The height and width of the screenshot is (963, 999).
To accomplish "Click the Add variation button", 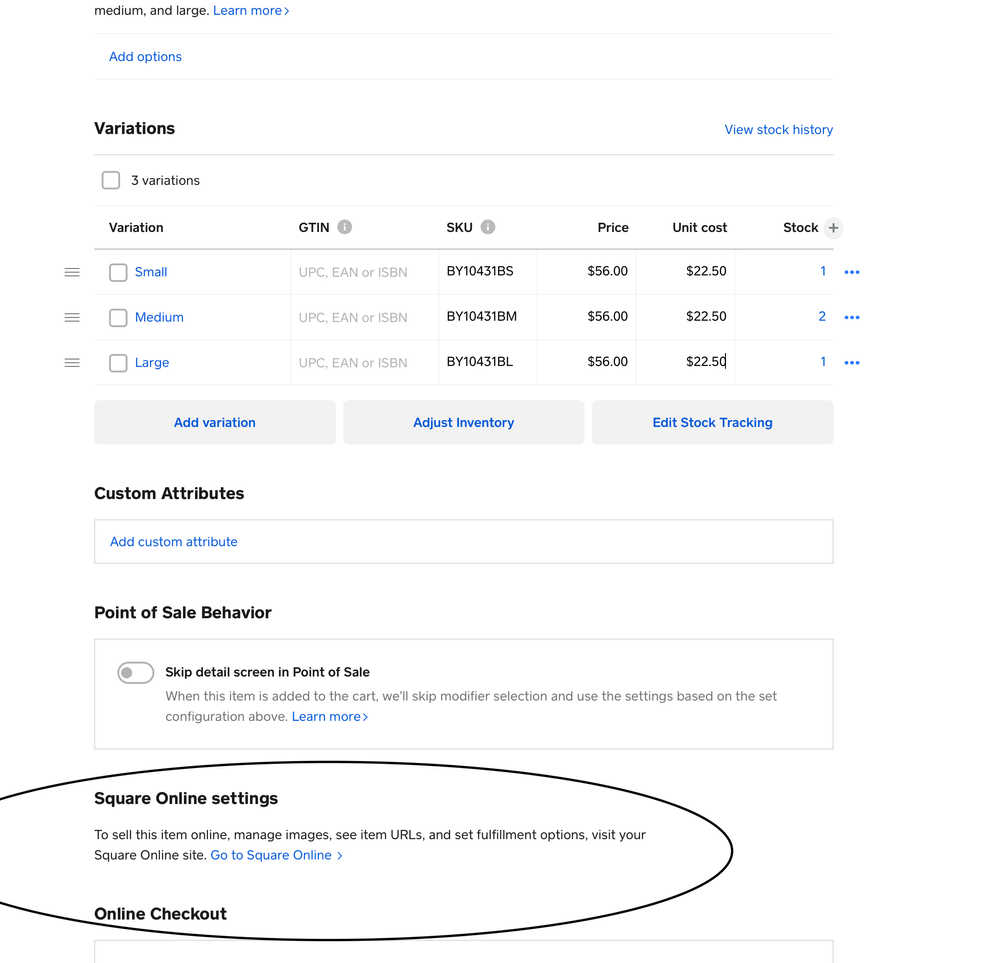I will coord(215,423).
